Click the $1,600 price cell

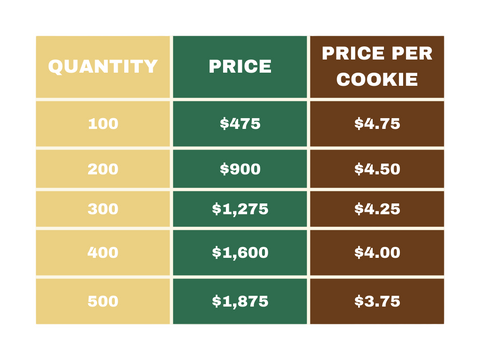coord(240,252)
